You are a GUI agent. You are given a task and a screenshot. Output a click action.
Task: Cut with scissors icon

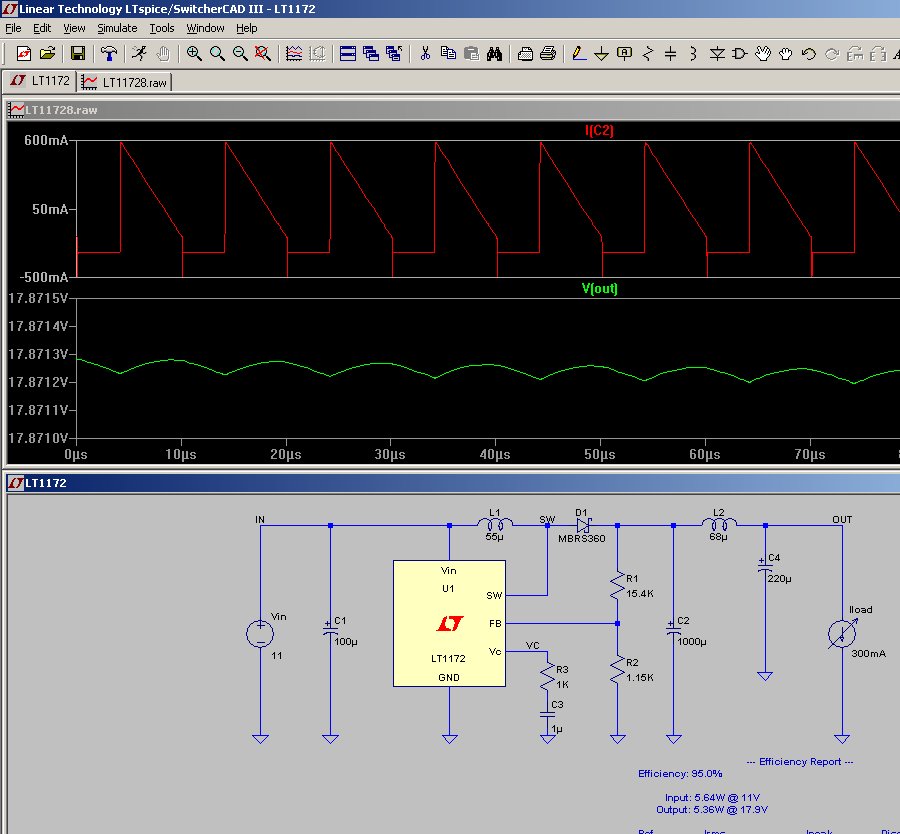[425, 53]
